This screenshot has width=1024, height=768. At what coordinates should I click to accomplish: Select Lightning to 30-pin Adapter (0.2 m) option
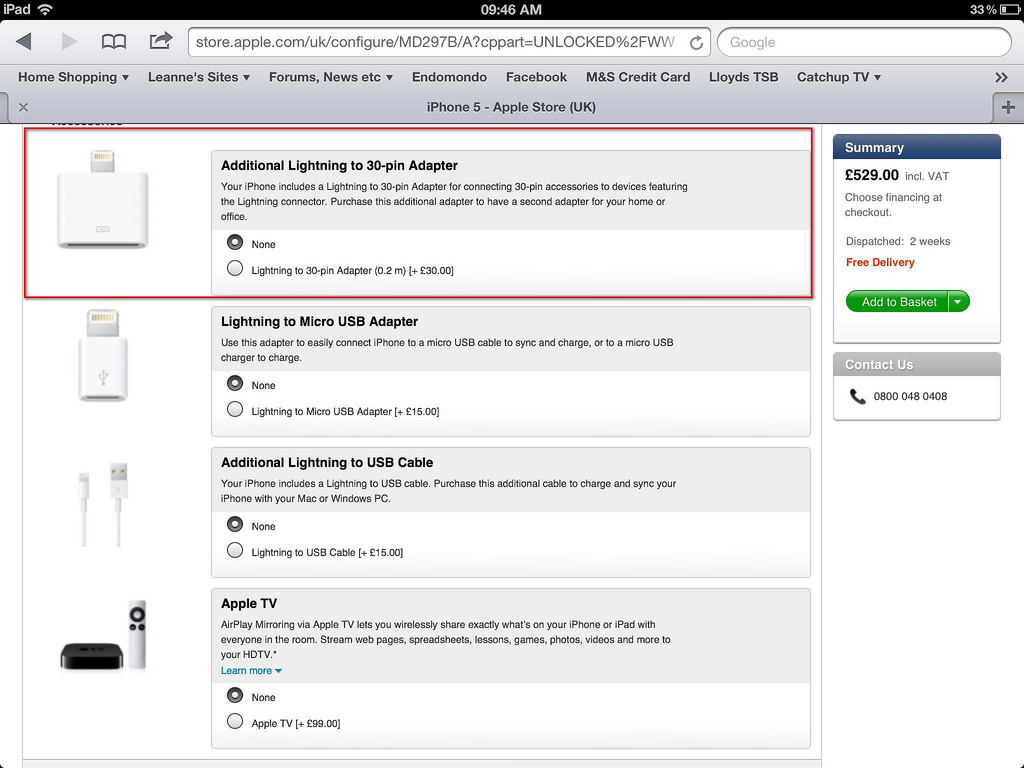coord(235,268)
